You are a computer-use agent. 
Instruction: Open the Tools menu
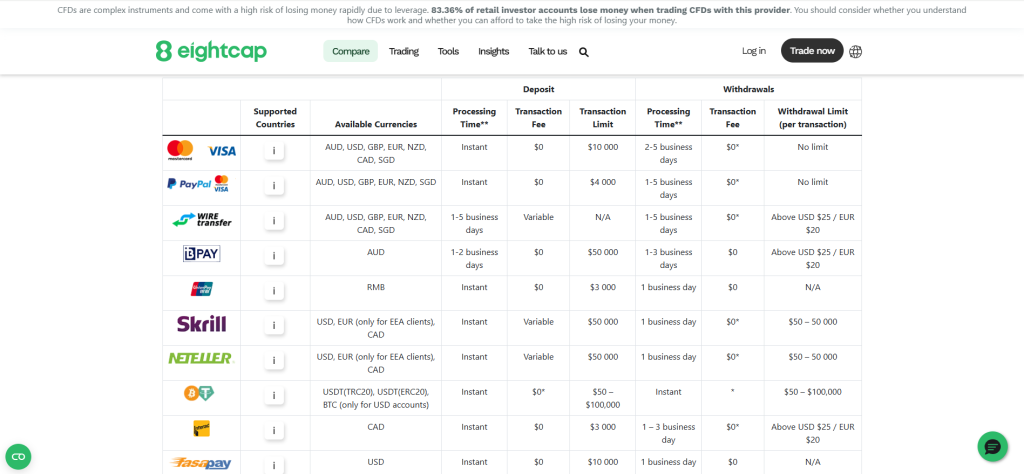tap(448, 51)
